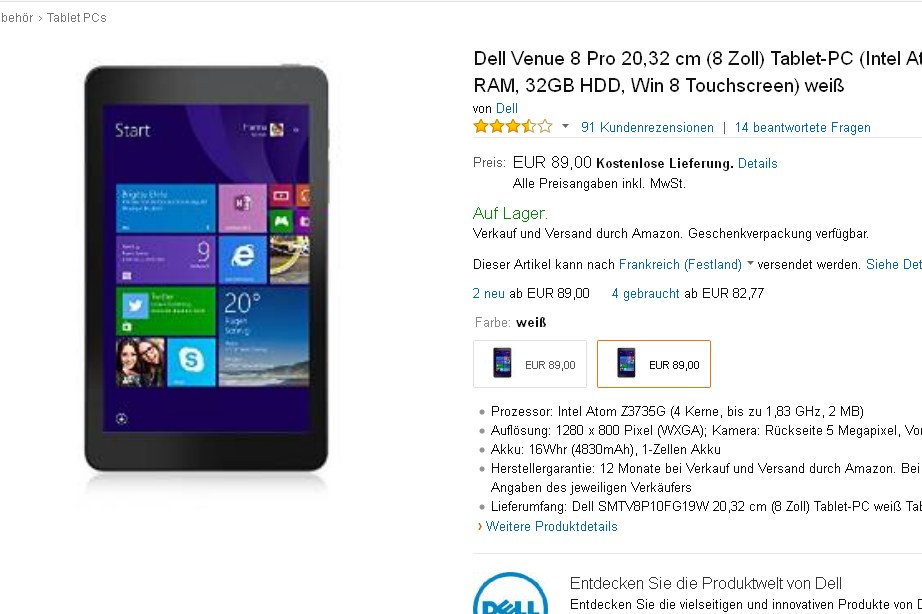
Task: Open the 14 beantwortete Fragen link
Action: pos(803,128)
